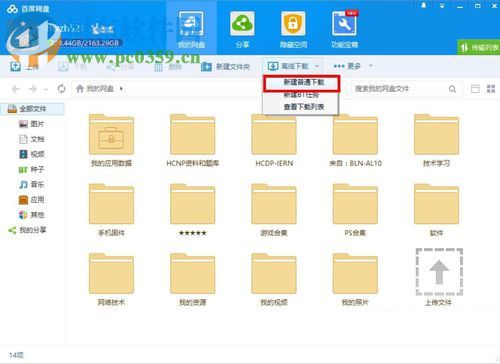The width and height of the screenshot is (500, 364).
Task: Switch to grid view layout
Action: click(491, 89)
